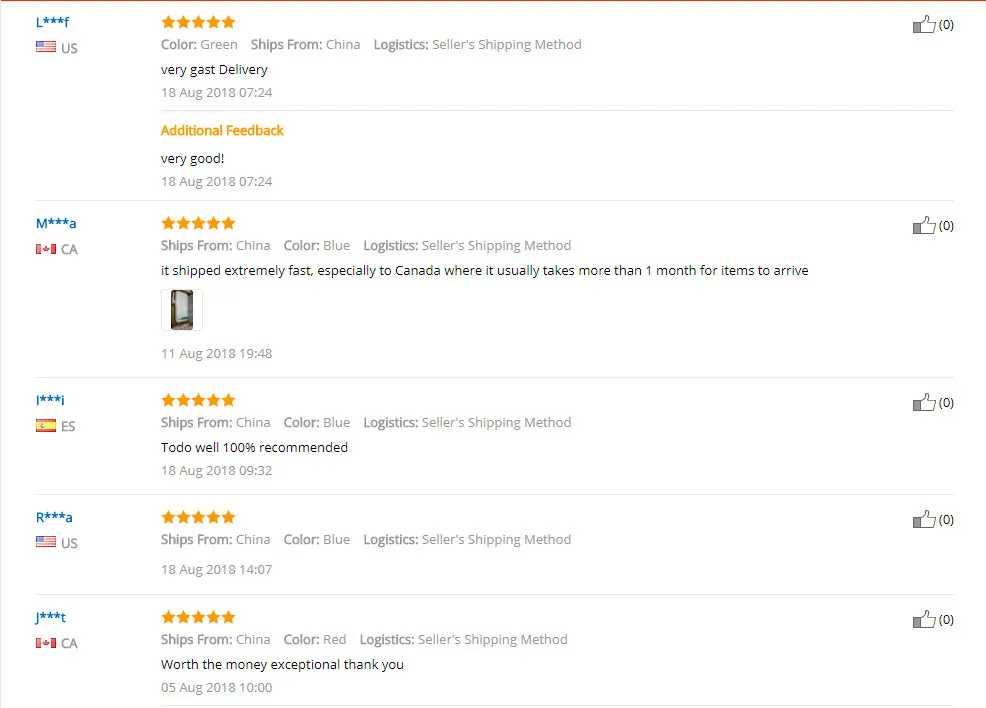The image size is (986, 708).
Task: Click the Spain flag under I***i
Action: (x=46, y=426)
